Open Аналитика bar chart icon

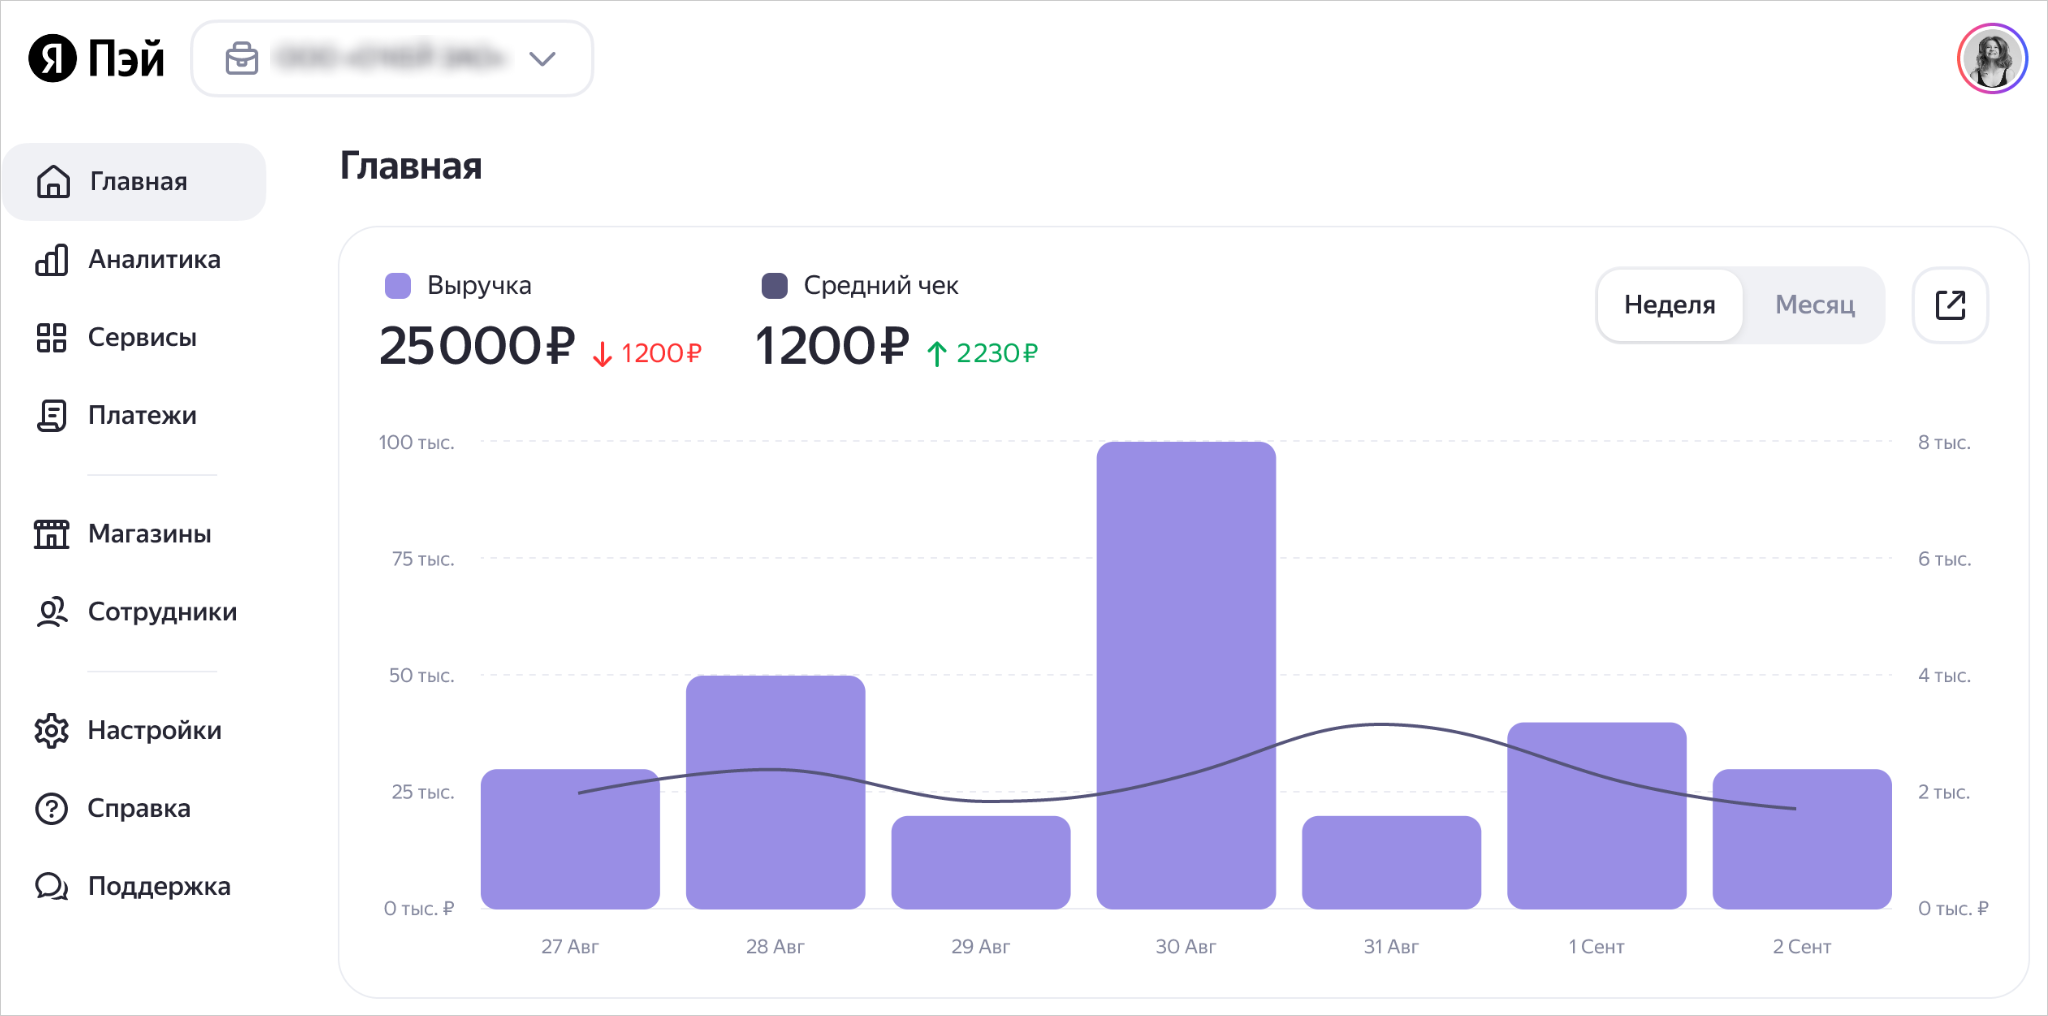tap(52, 260)
